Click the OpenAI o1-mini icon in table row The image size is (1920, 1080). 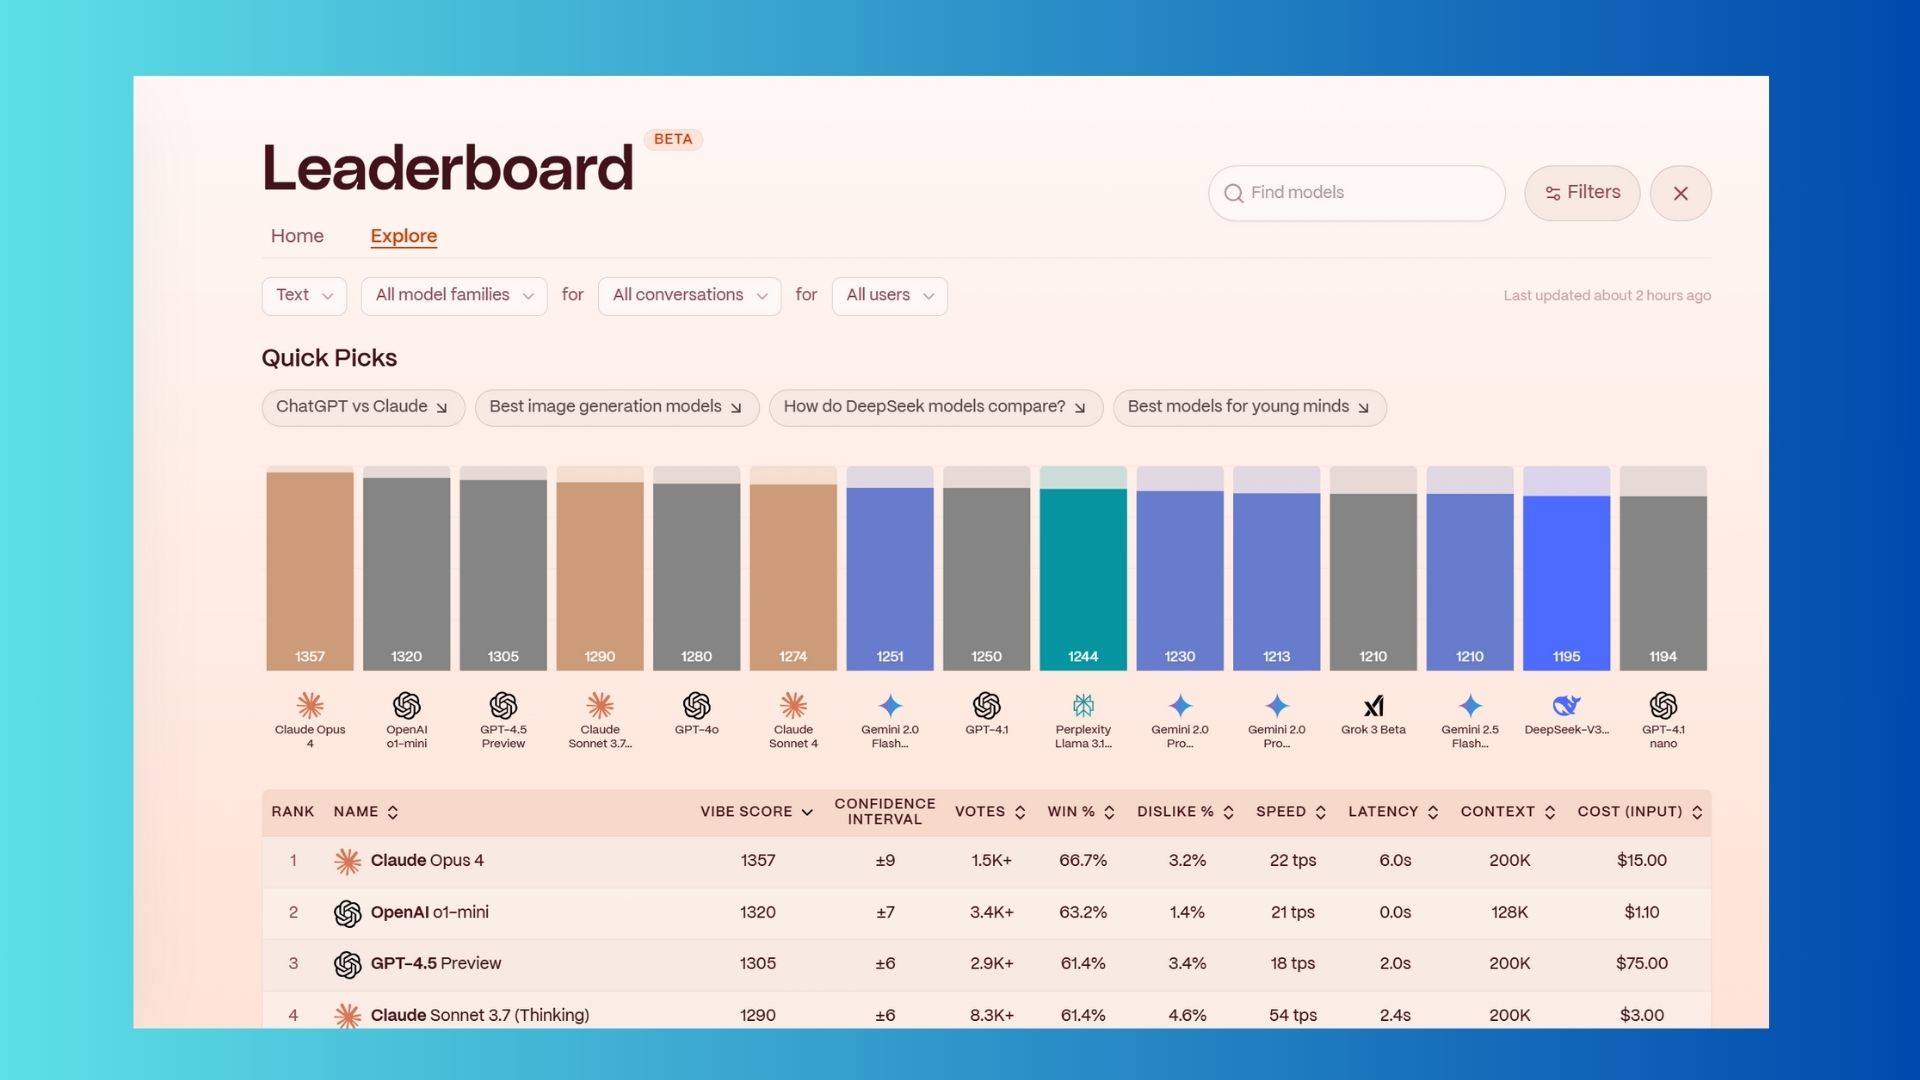tap(347, 913)
